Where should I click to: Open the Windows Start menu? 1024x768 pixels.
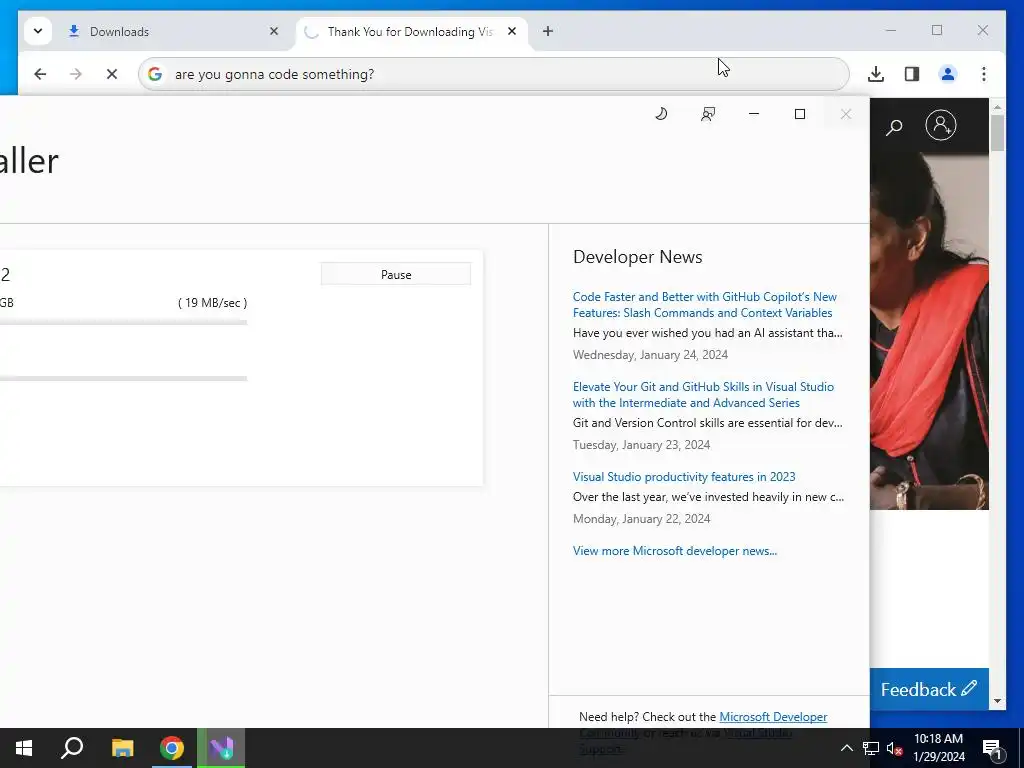[24, 748]
